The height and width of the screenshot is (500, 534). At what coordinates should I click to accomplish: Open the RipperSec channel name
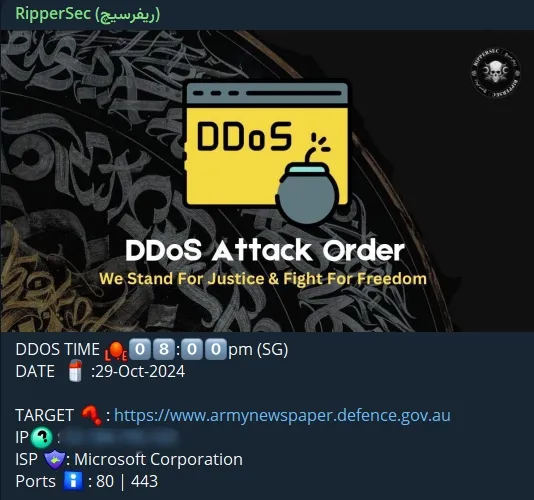88,14
